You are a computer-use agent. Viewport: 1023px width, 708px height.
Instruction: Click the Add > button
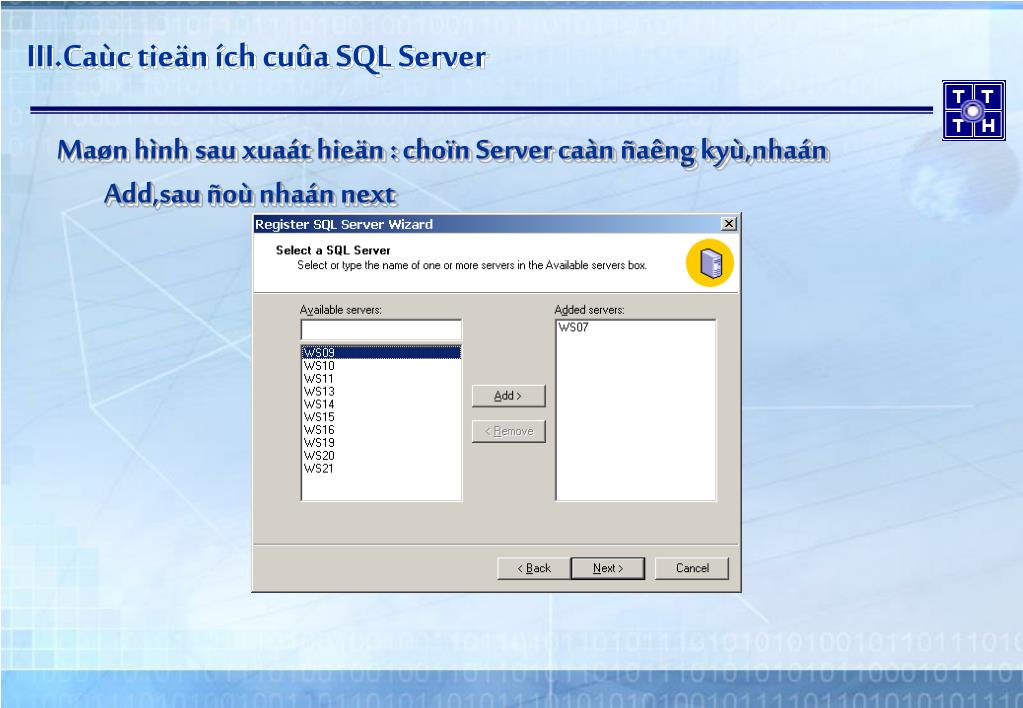click(508, 395)
